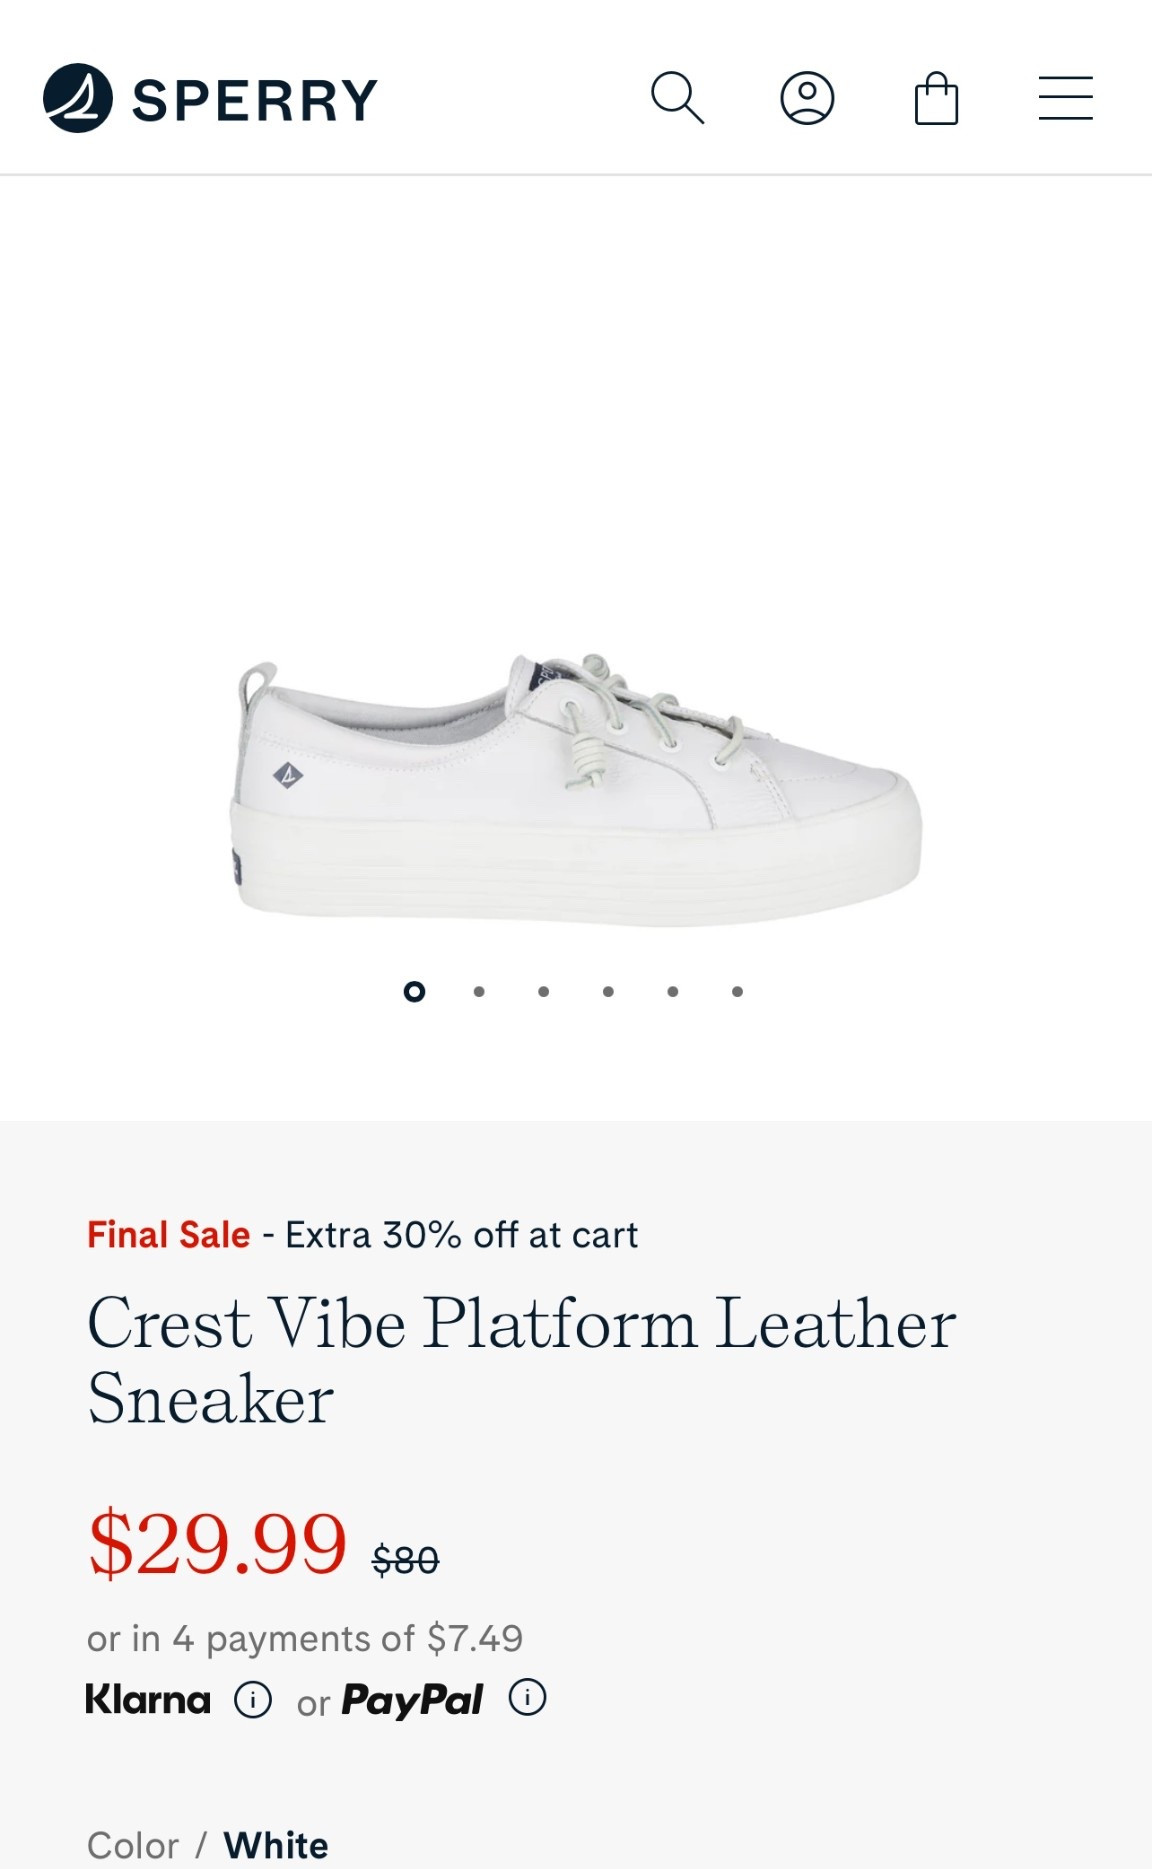1152x1869 pixels.
Task: Click the Klarna info icon
Action: [253, 1699]
